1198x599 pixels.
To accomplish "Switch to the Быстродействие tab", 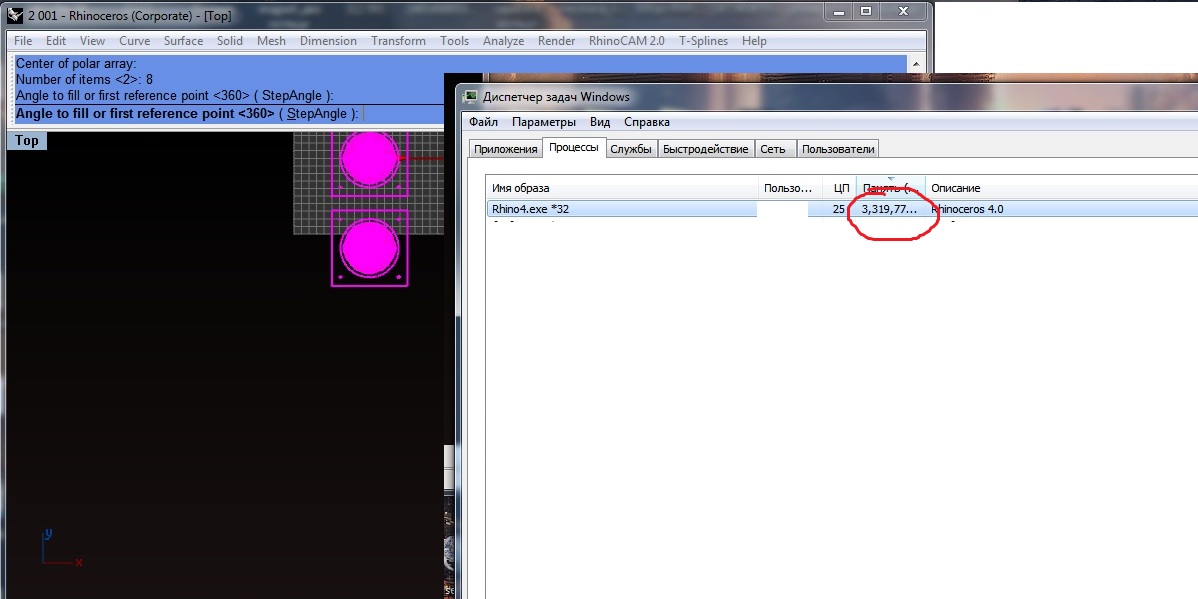I will pos(706,149).
